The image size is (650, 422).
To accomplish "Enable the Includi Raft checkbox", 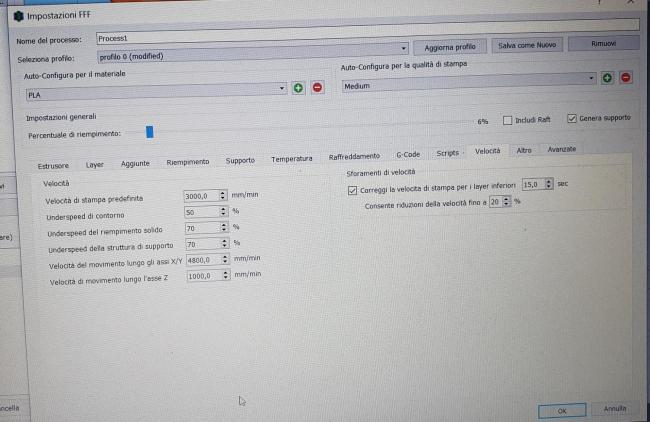I will click(x=508, y=119).
